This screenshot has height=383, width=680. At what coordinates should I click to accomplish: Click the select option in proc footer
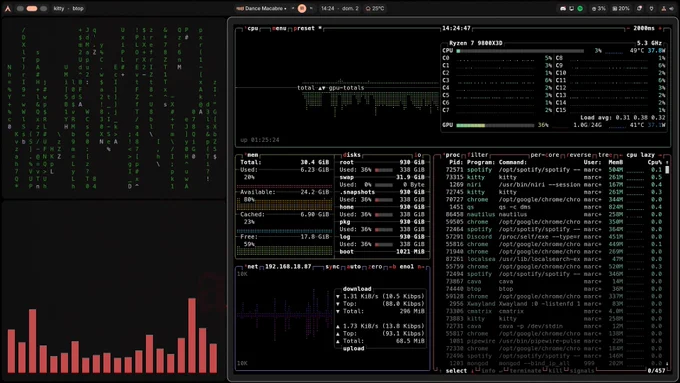tap(456, 371)
